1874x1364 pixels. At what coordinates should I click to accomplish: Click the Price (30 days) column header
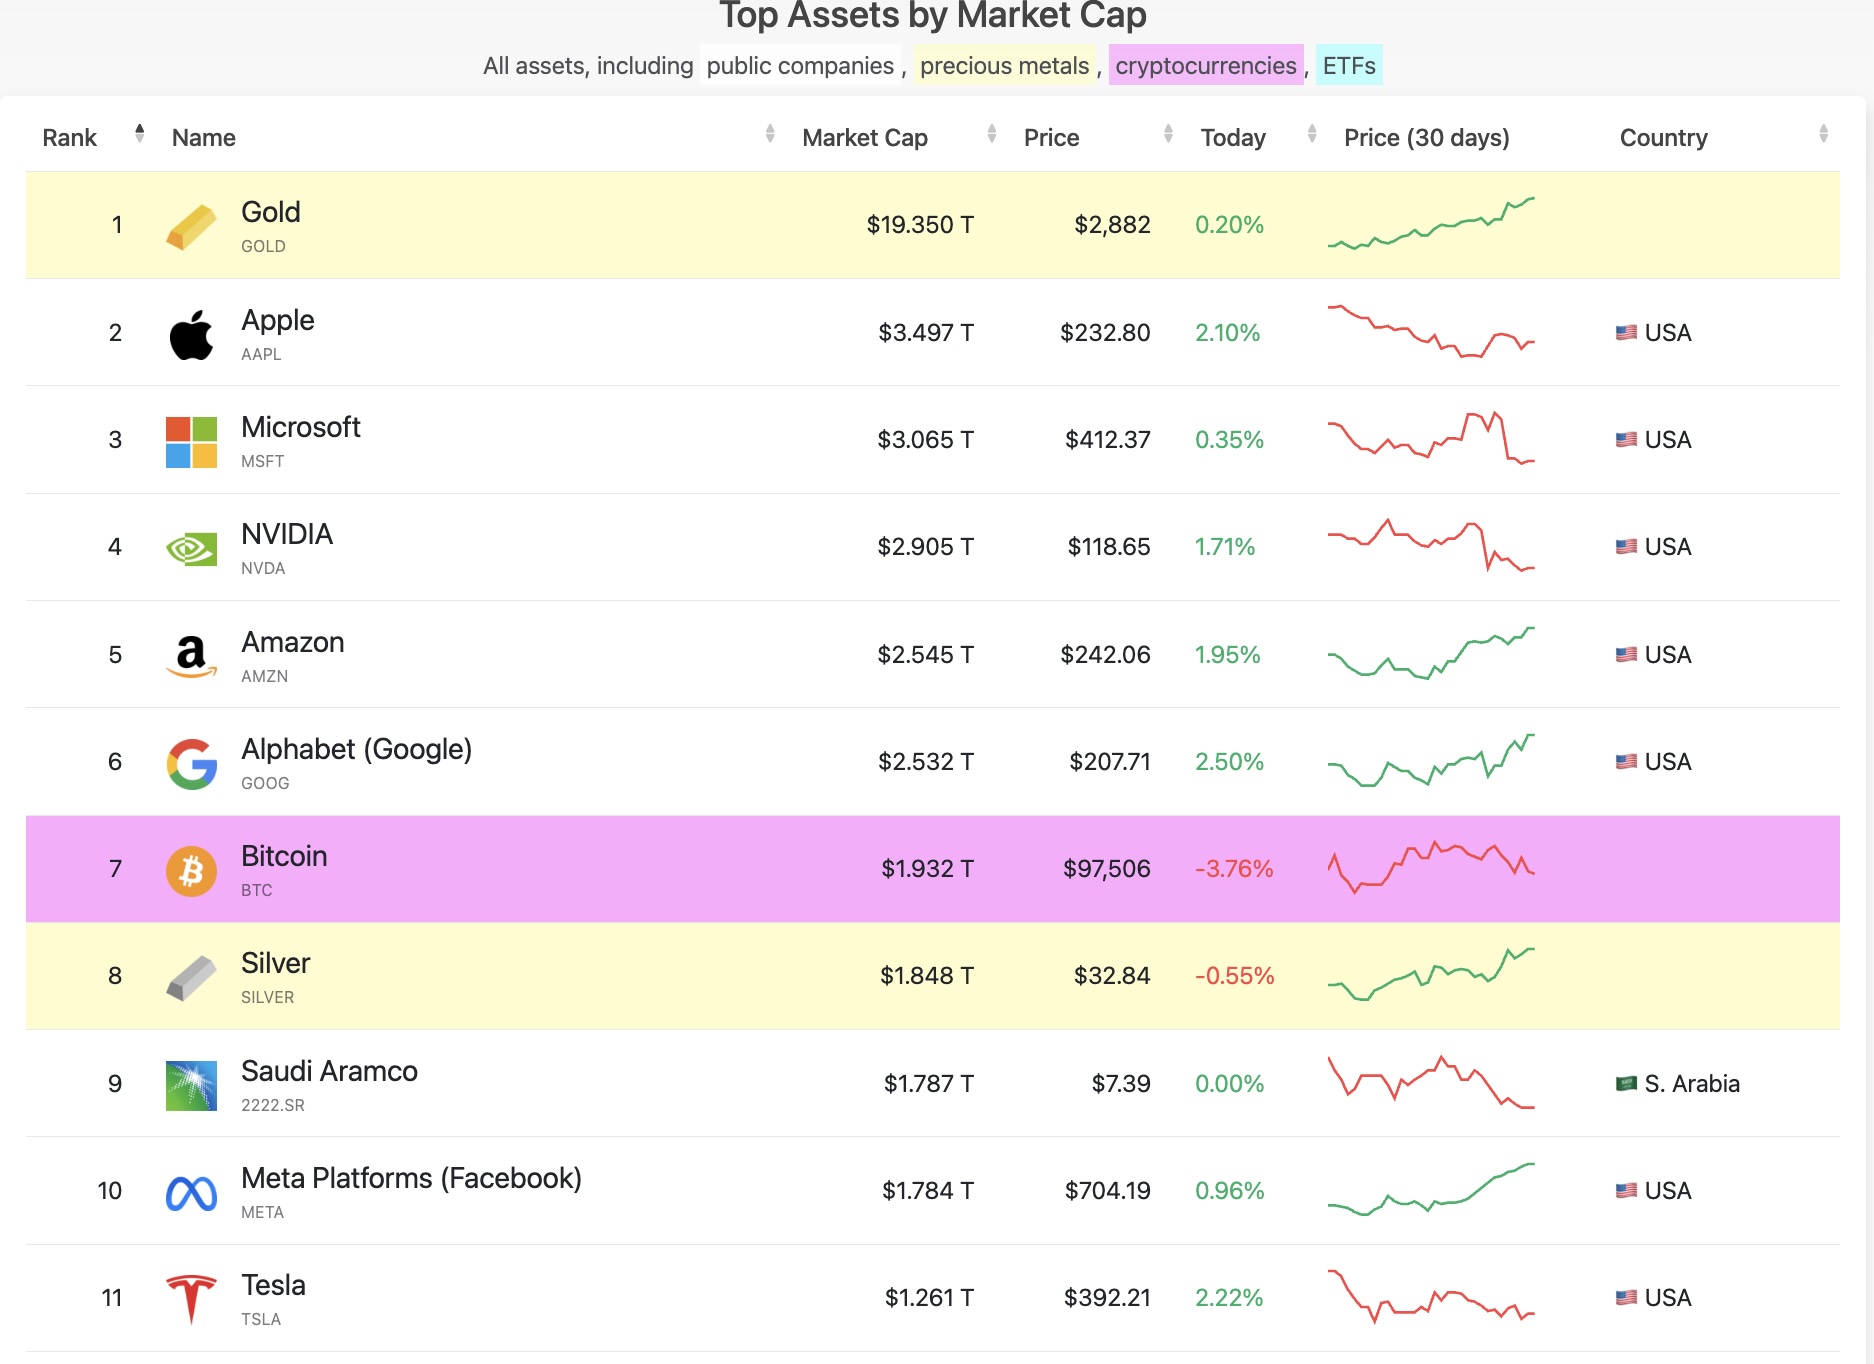coord(1427,137)
